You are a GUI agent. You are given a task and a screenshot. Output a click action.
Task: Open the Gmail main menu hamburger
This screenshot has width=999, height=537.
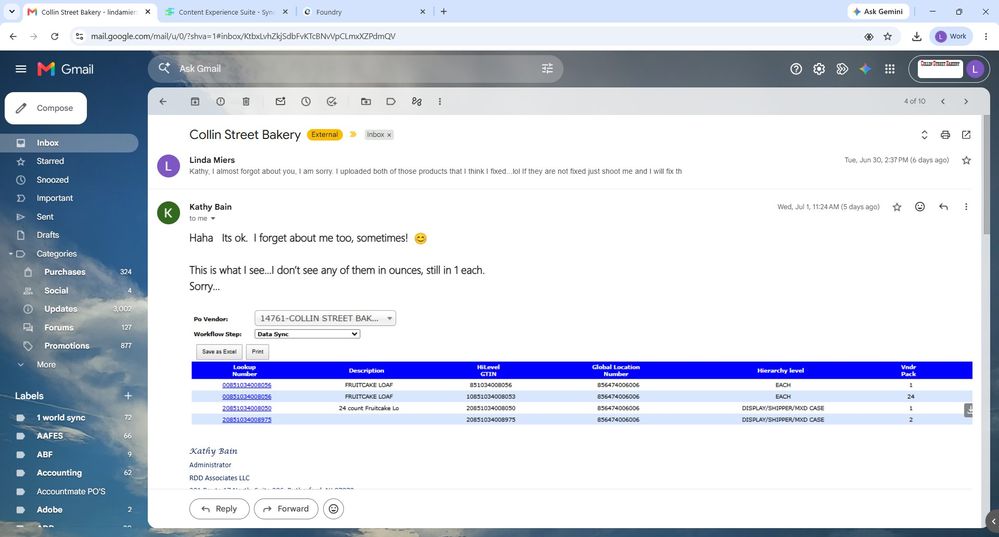(x=21, y=69)
